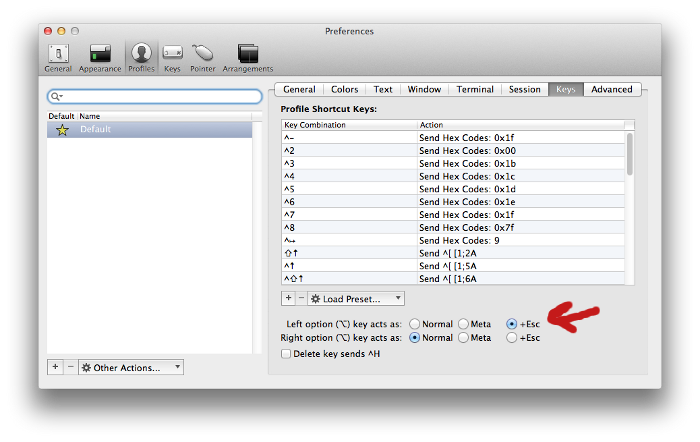700x442 pixels.
Task: Select the row Send ^[ [1;6A
Action: click(x=453, y=279)
